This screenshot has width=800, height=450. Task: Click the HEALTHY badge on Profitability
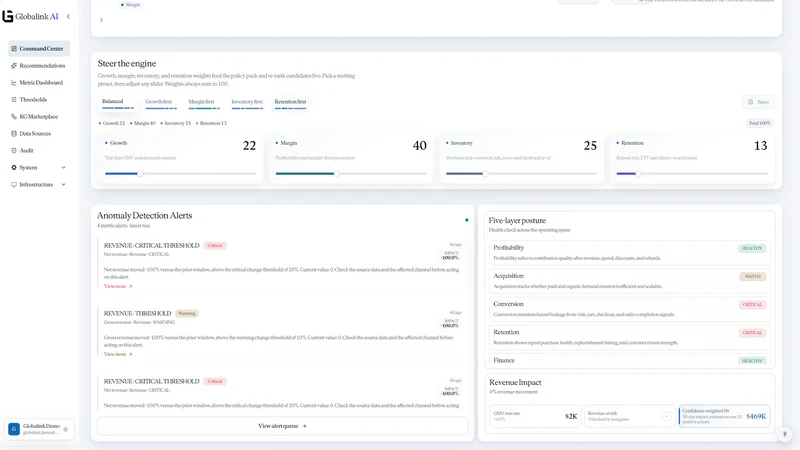point(752,248)
